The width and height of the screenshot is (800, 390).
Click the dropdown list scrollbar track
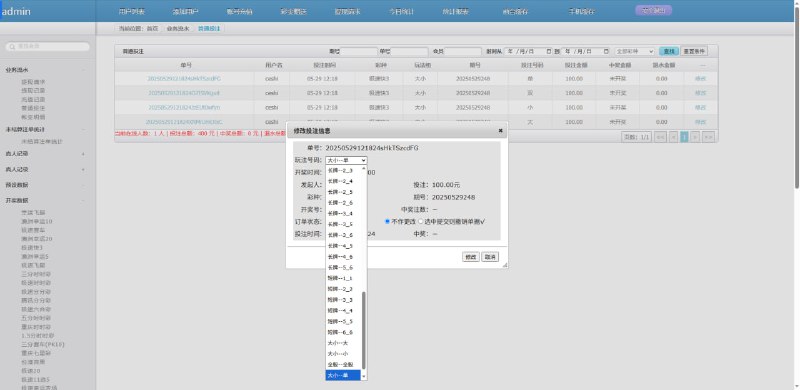point(364,230)
